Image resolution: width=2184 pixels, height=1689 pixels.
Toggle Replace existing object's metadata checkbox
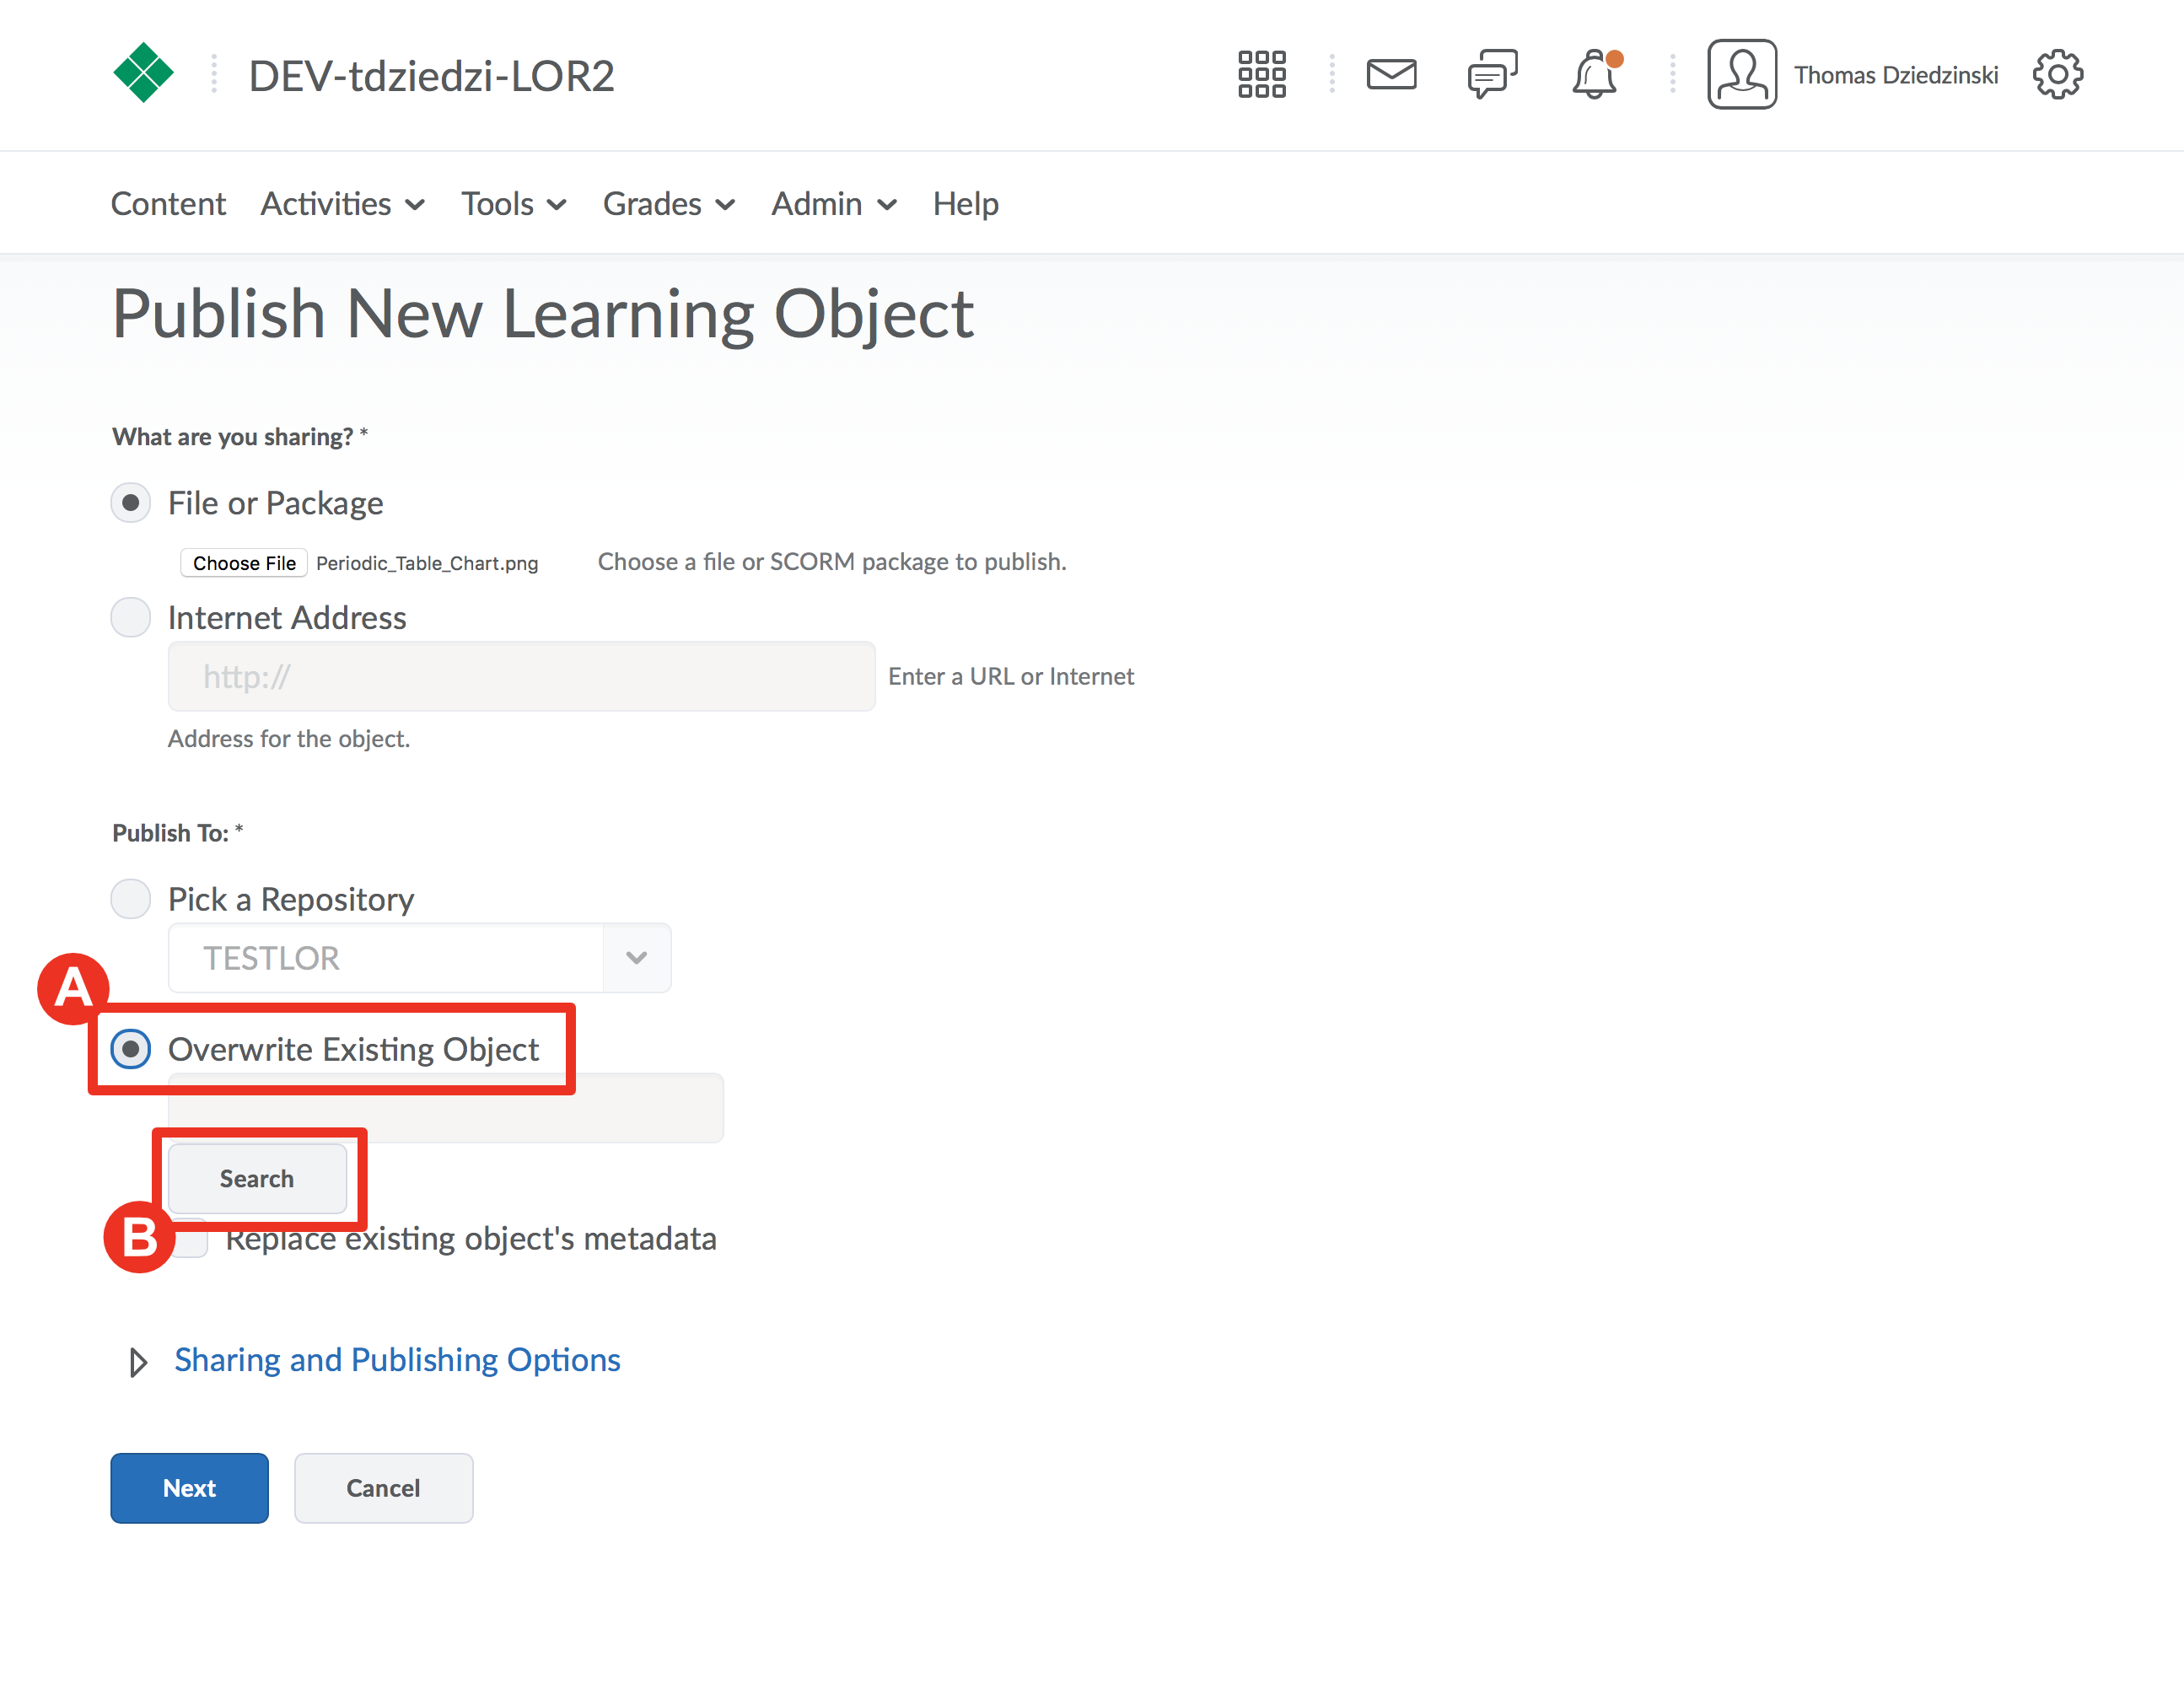(x=189, y=1238)
